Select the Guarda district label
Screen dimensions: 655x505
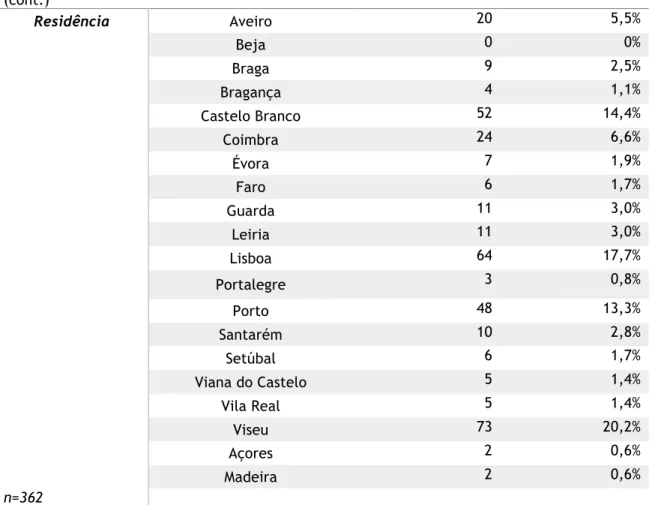pyautogui.click(x=251, y=211)
